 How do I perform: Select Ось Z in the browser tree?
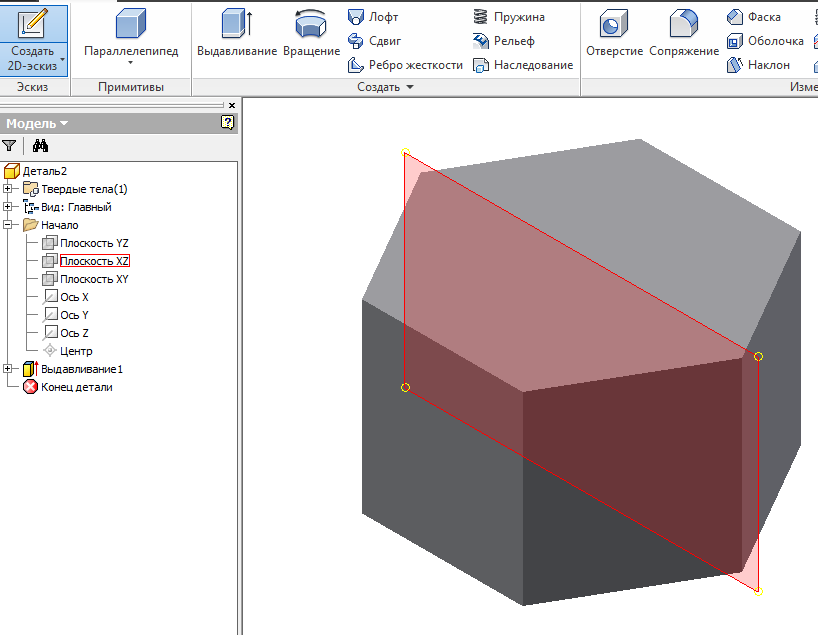74,333
